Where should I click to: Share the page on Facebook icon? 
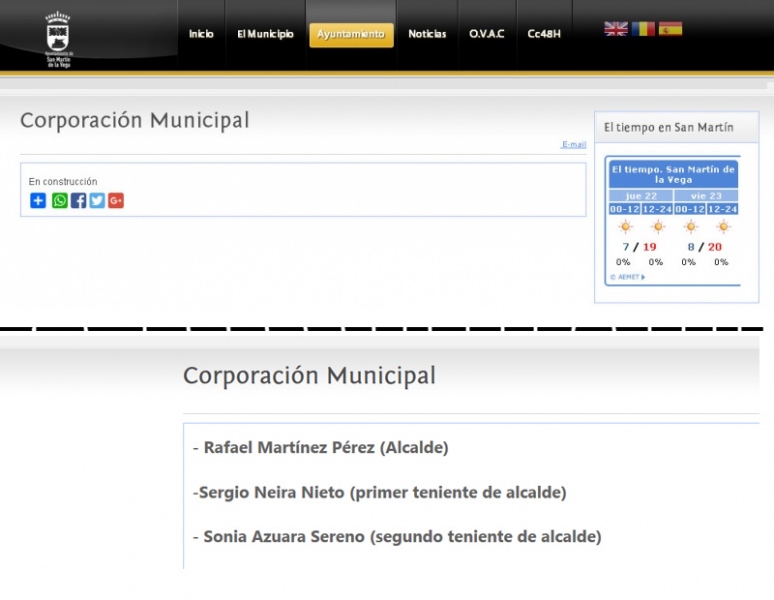(78, 201)
